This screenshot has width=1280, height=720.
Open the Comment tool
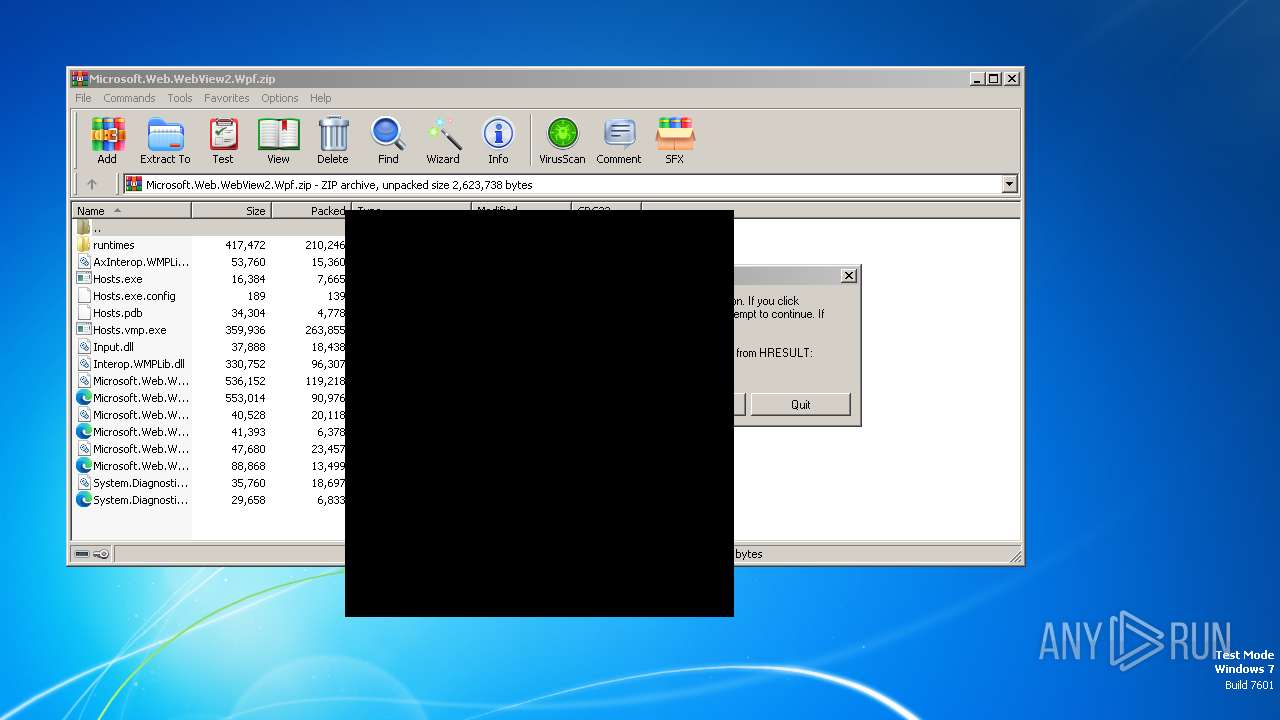[x=619, y=140]
